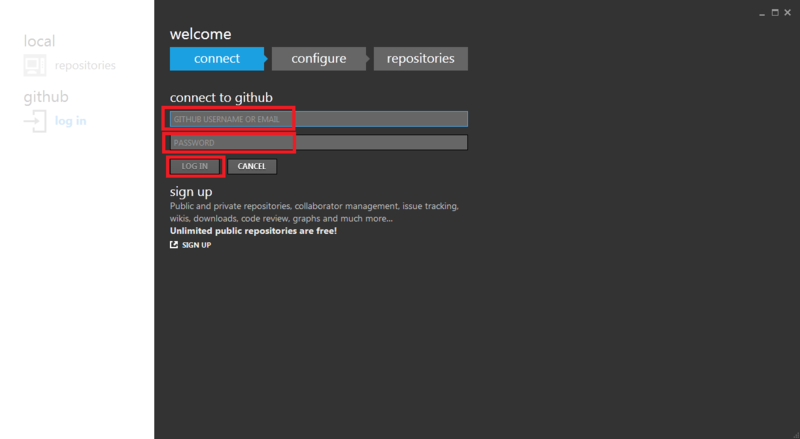Click the CANCEL button
800x439 pixels.
[252, 166]
